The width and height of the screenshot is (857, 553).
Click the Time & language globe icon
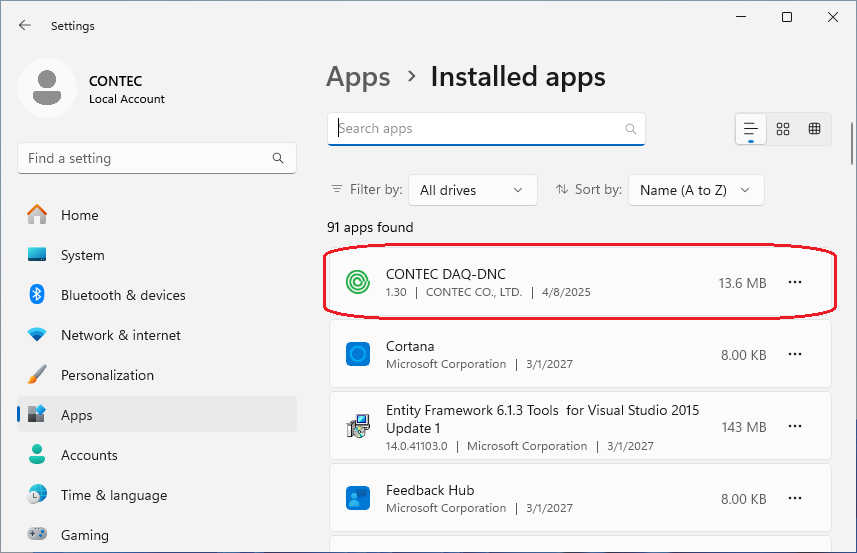pos(37,495)
